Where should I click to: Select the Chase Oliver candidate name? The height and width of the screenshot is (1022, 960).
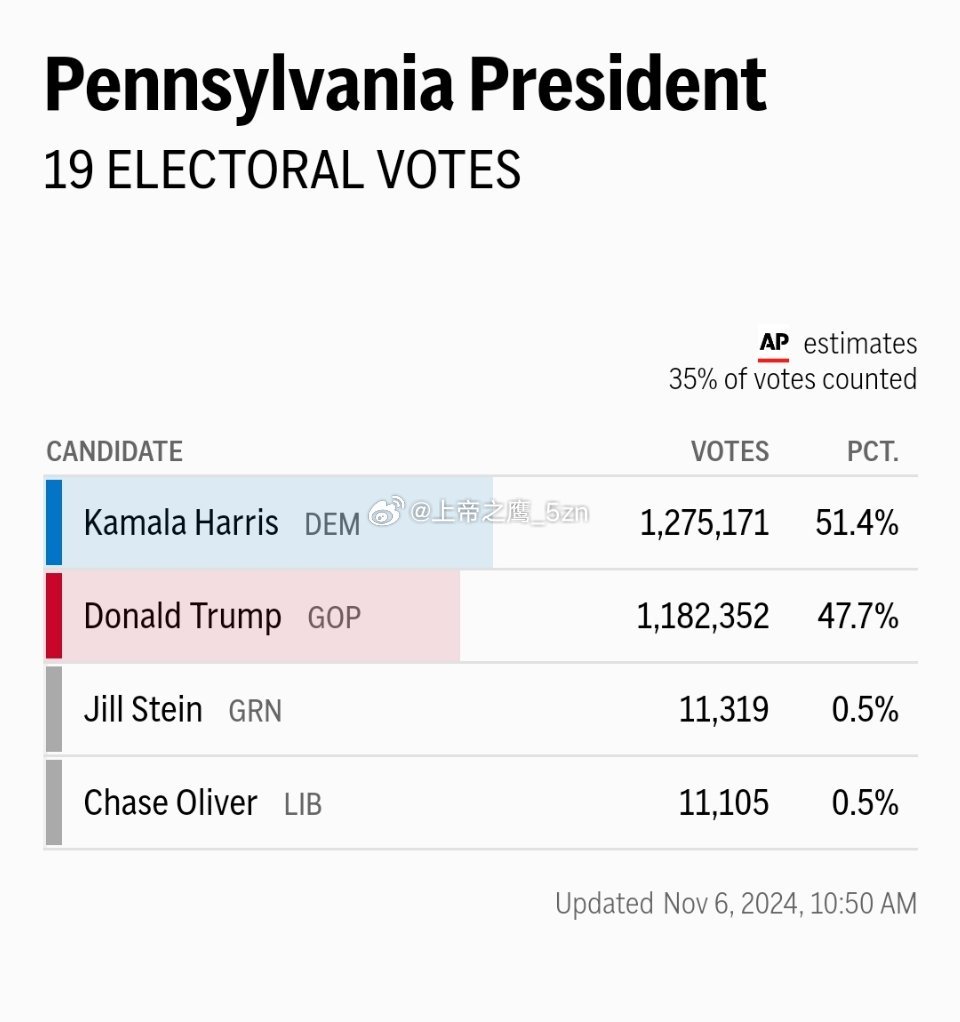coord(170,802)
